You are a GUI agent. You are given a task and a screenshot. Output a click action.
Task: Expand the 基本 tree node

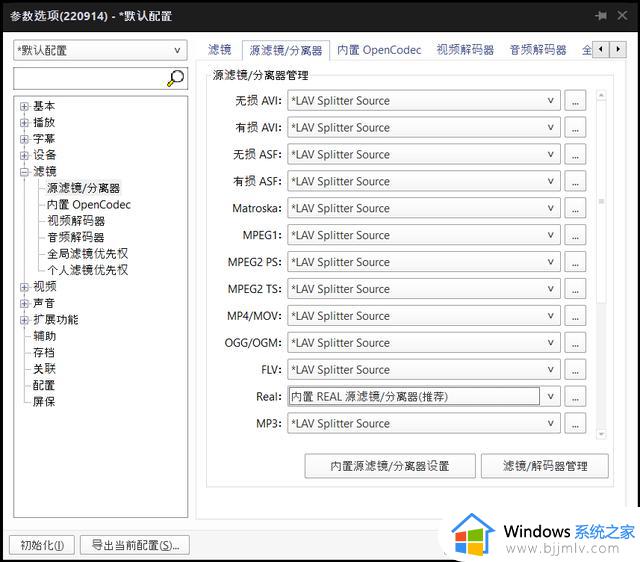click(x=24, y=107)
